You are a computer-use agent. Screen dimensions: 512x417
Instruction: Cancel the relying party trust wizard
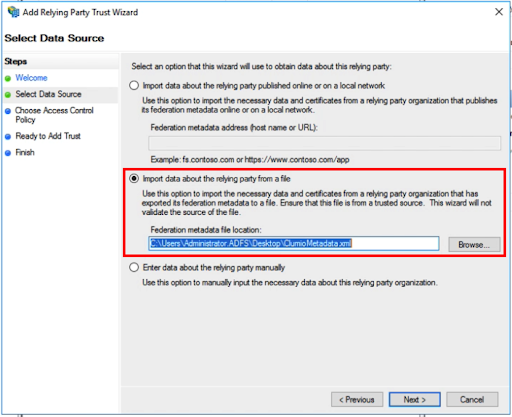472,399
